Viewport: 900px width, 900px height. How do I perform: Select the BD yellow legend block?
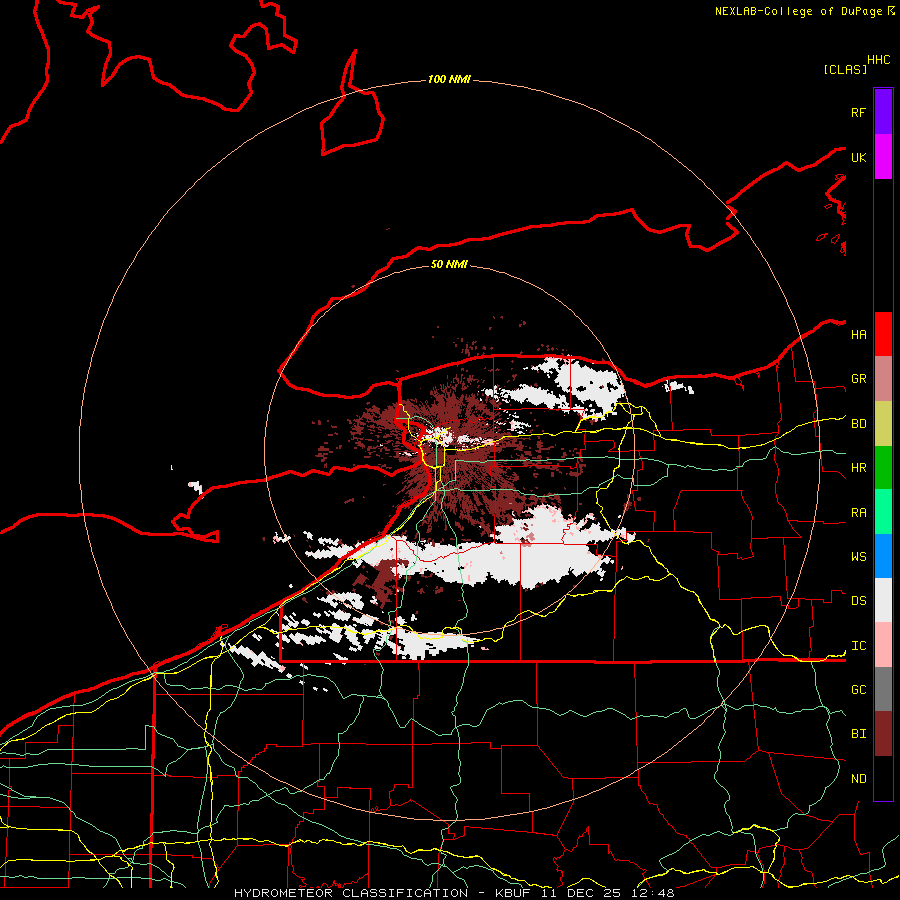click(x=883, y=423)
